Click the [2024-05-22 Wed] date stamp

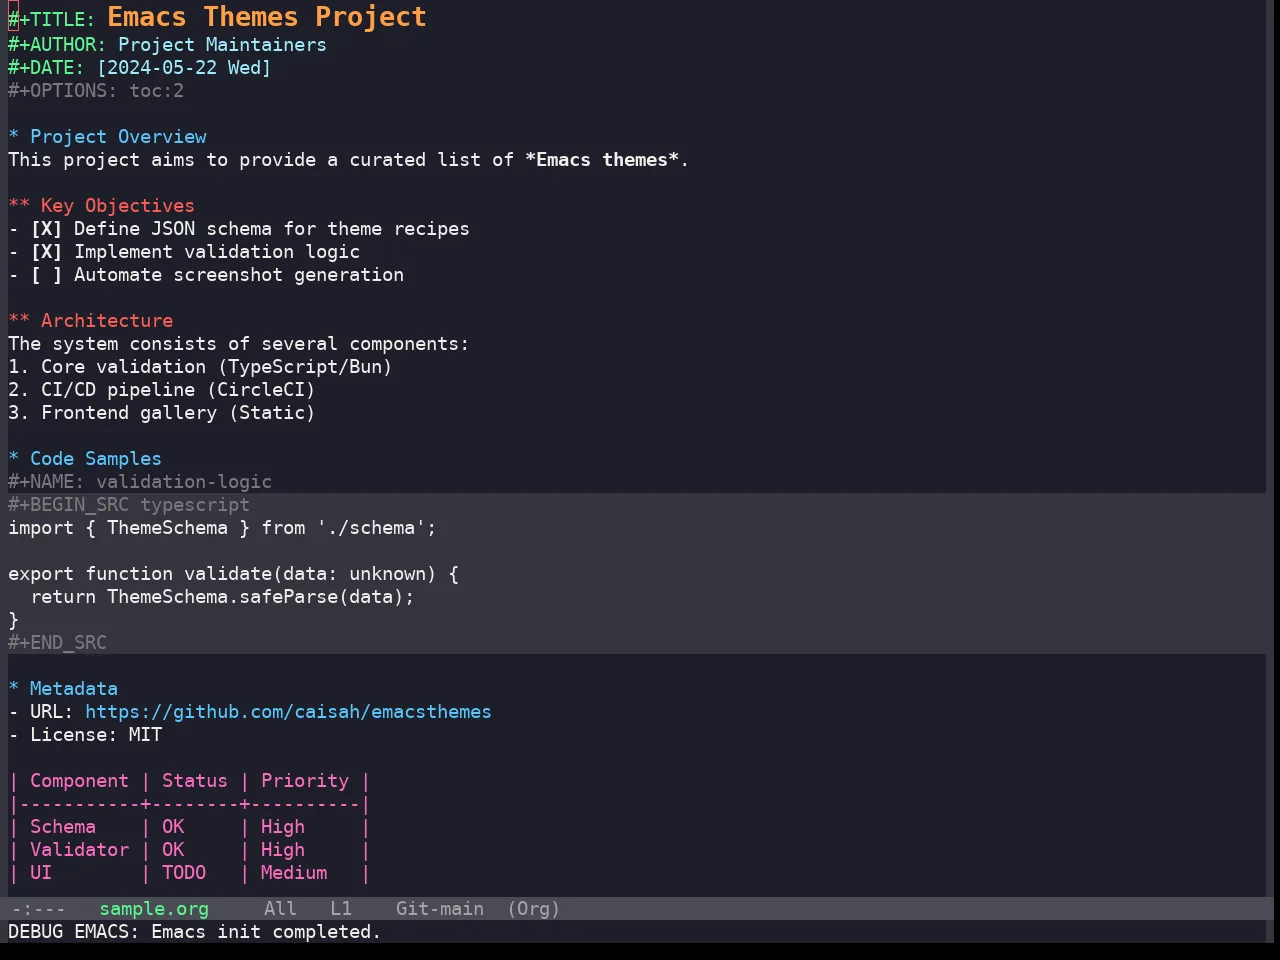184,68
